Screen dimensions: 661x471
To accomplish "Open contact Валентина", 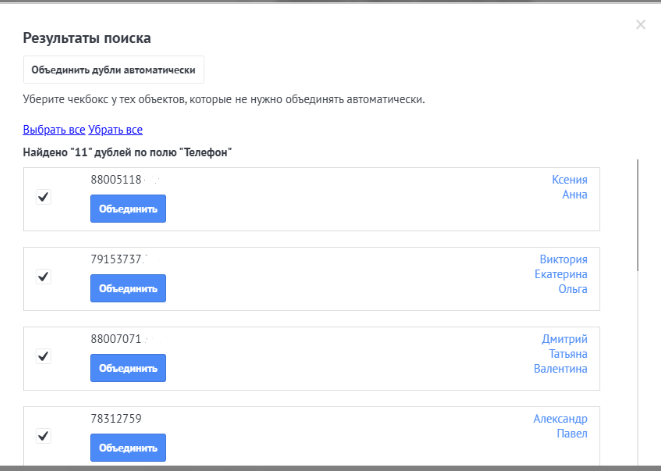I will coord(561,369).
